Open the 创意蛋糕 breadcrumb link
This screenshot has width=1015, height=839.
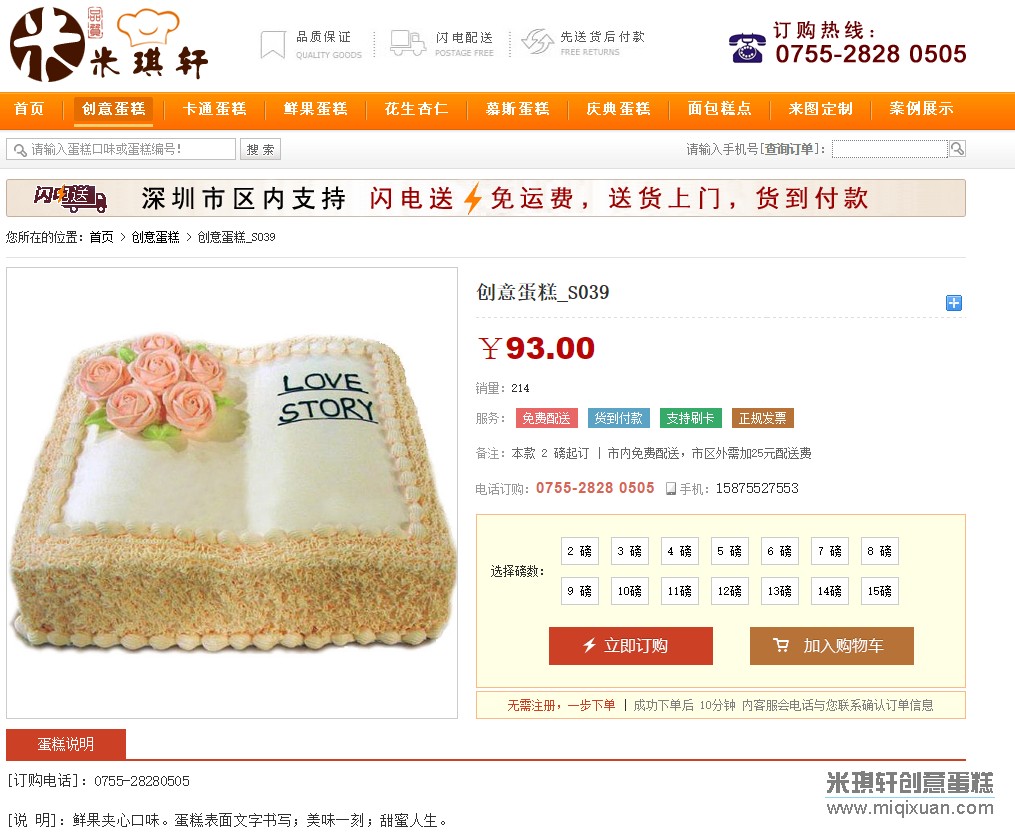[155, 237]
